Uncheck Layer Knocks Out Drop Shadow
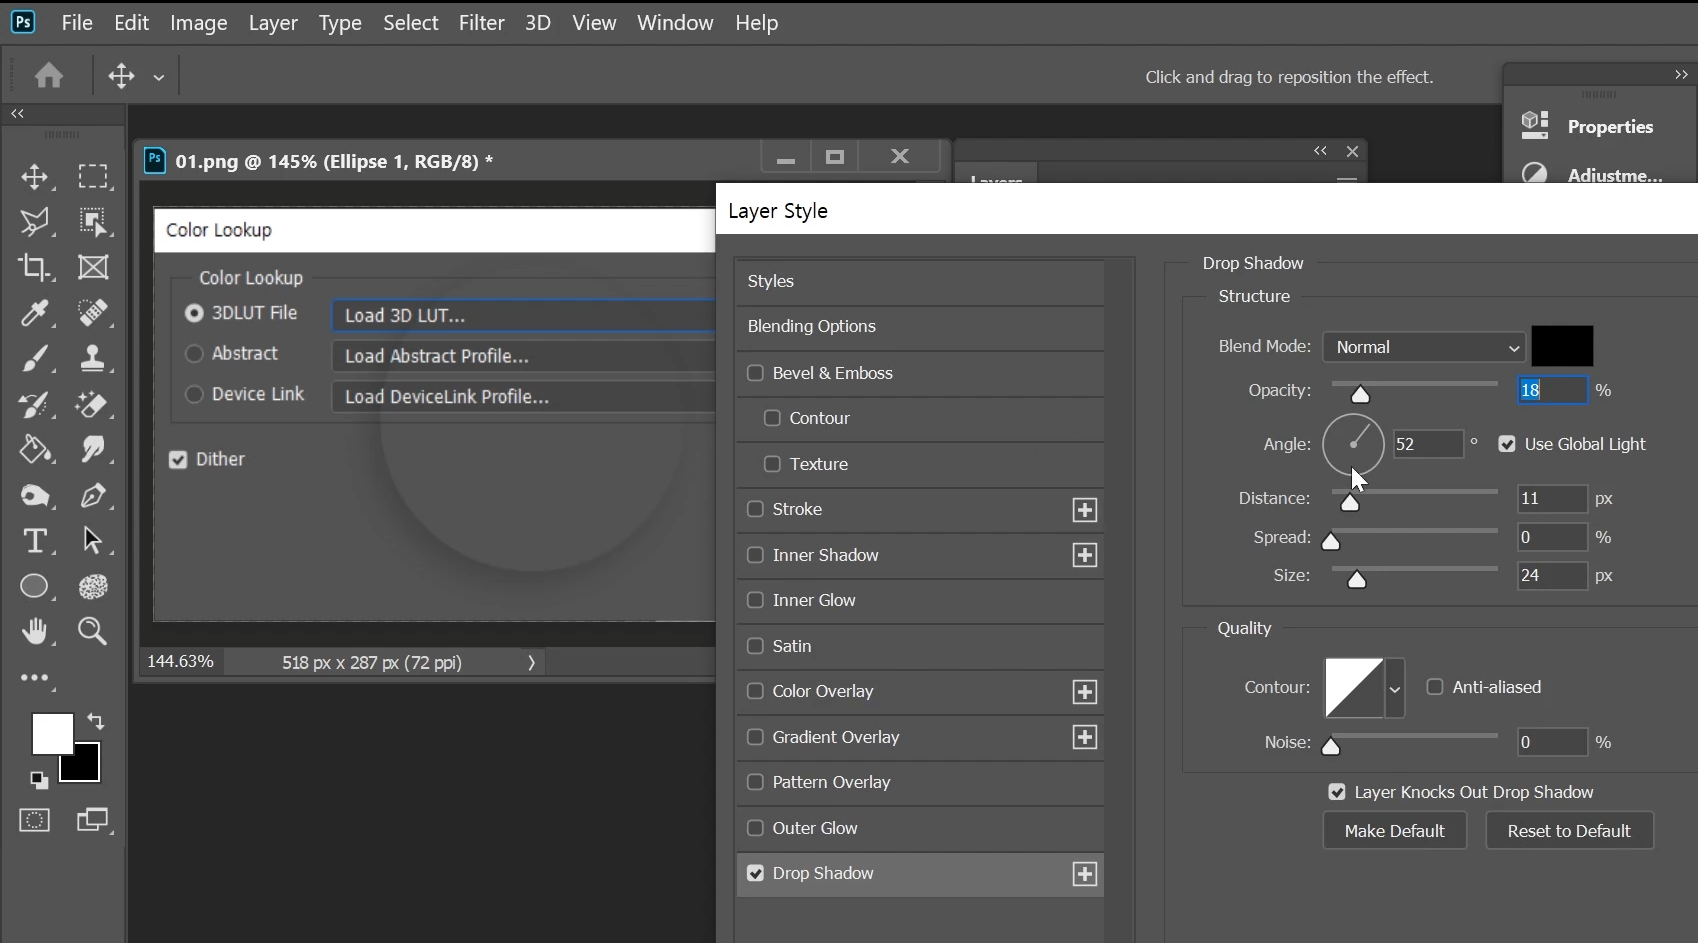This screenshot has height=943, width=1698. [1337, 792]
